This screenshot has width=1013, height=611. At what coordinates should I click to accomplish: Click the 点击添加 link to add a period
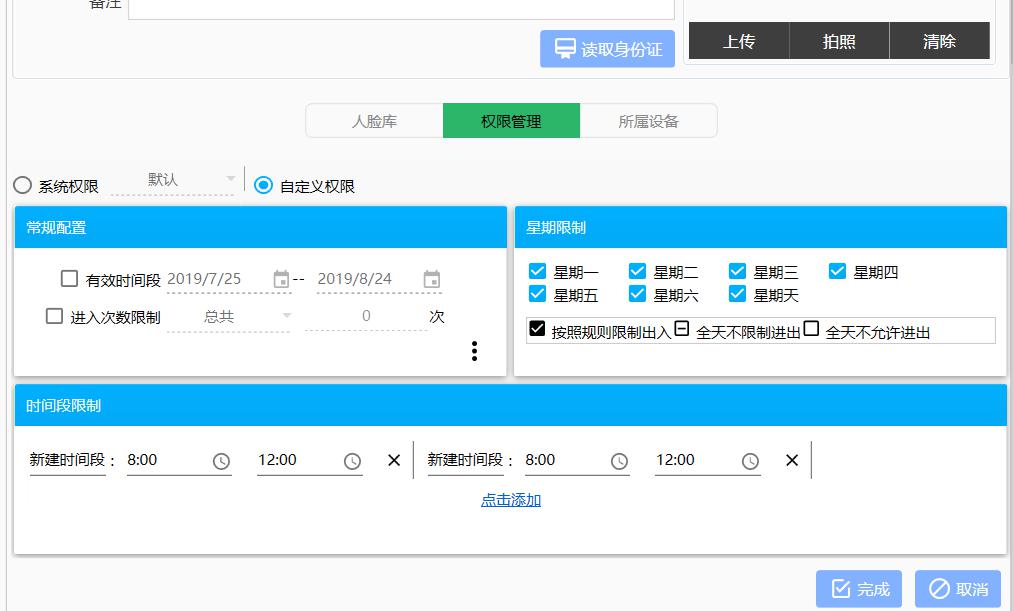coord(510,499)
